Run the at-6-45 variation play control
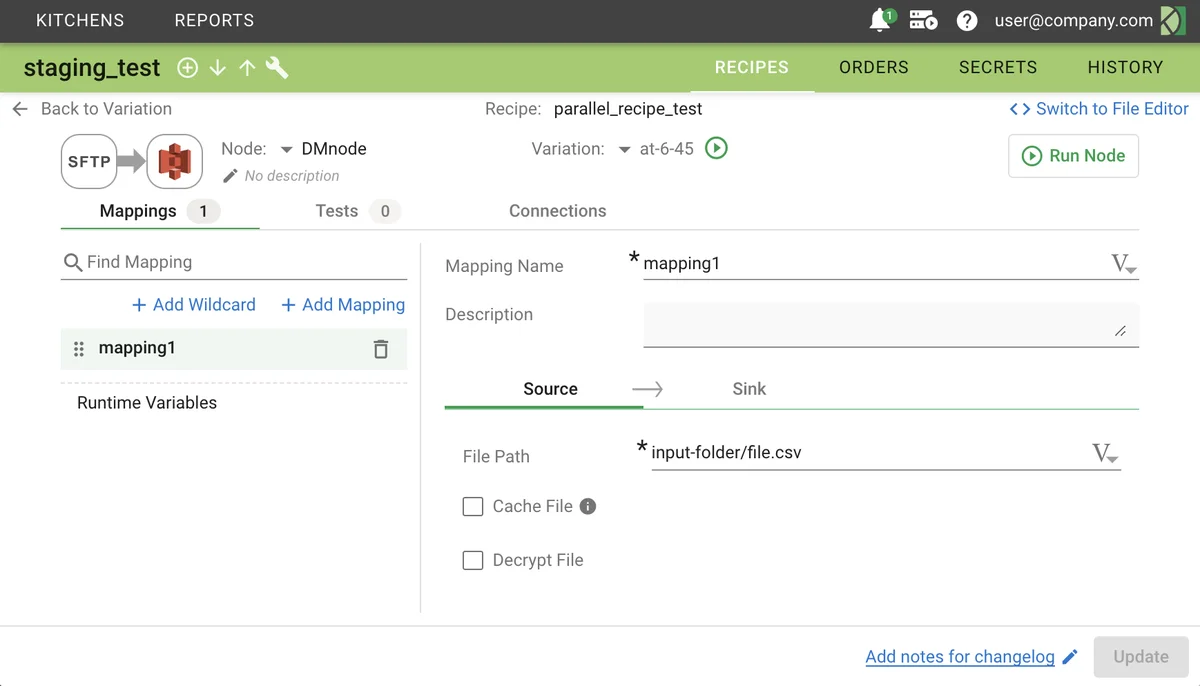 [x=715, y=147]
